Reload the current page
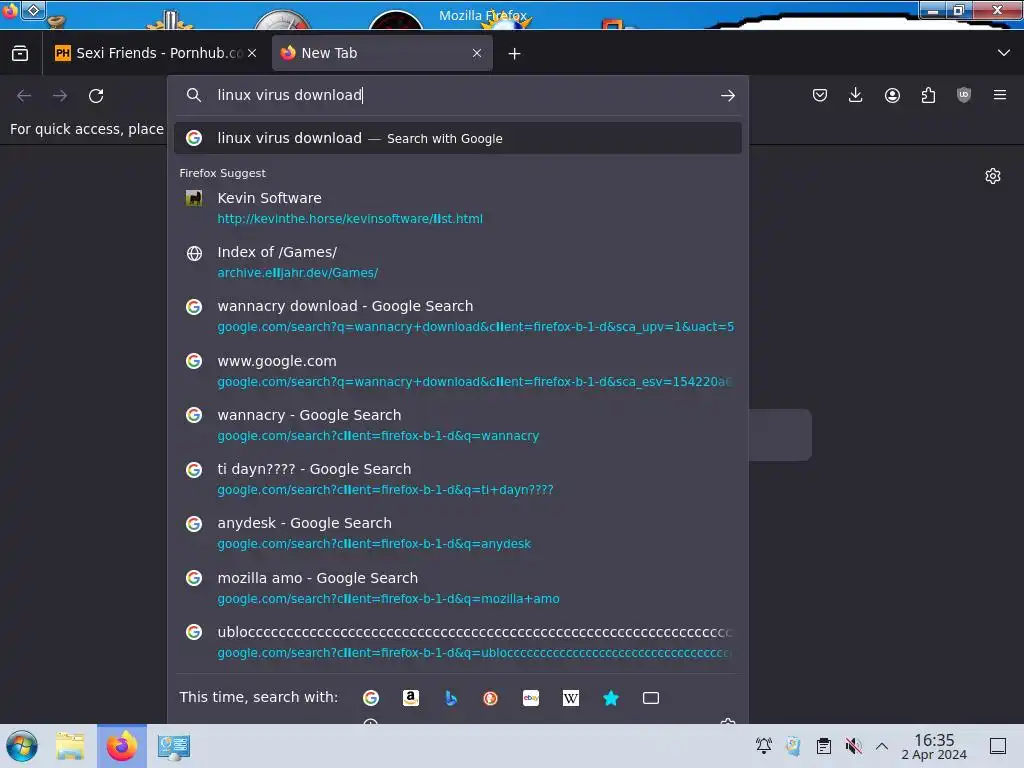 (x=96, y=96)
